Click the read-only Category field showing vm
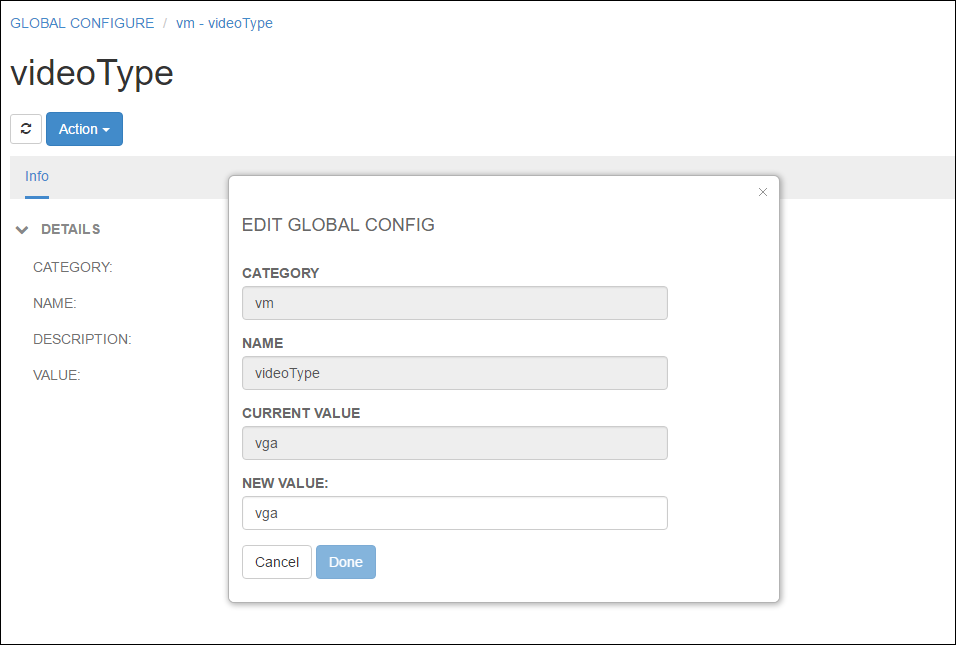The width and height of the screenshot is (956, 645). (454, 303)
